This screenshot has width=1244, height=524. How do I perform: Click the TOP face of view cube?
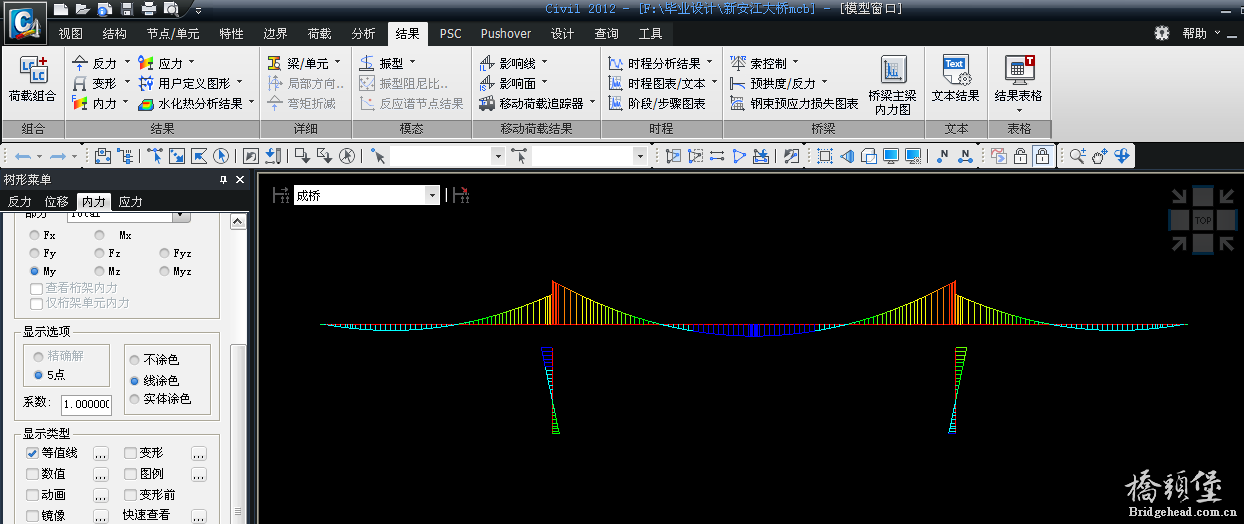click(1202, 220)
